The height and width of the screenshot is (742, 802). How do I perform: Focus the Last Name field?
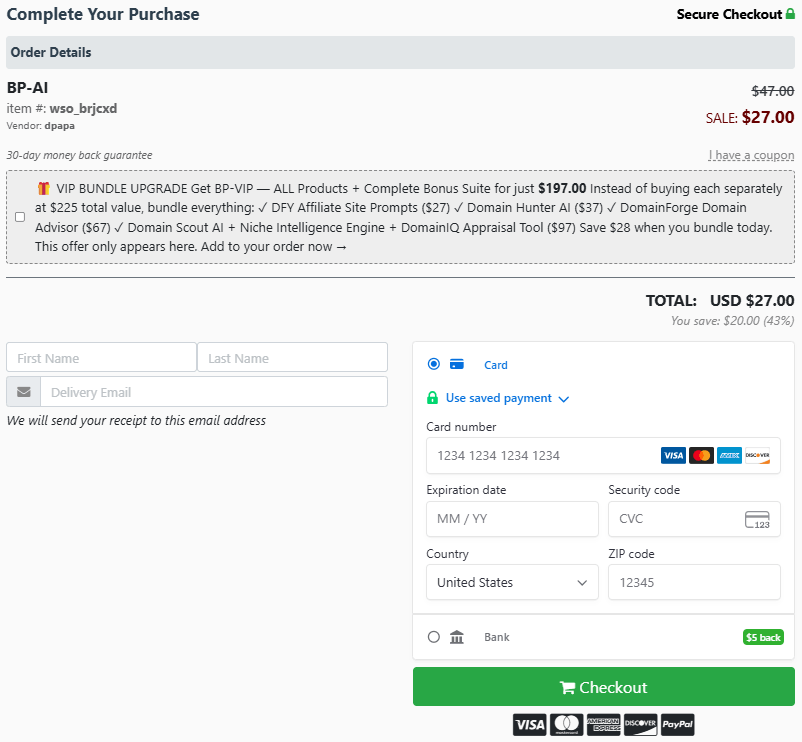coord(293,357)
